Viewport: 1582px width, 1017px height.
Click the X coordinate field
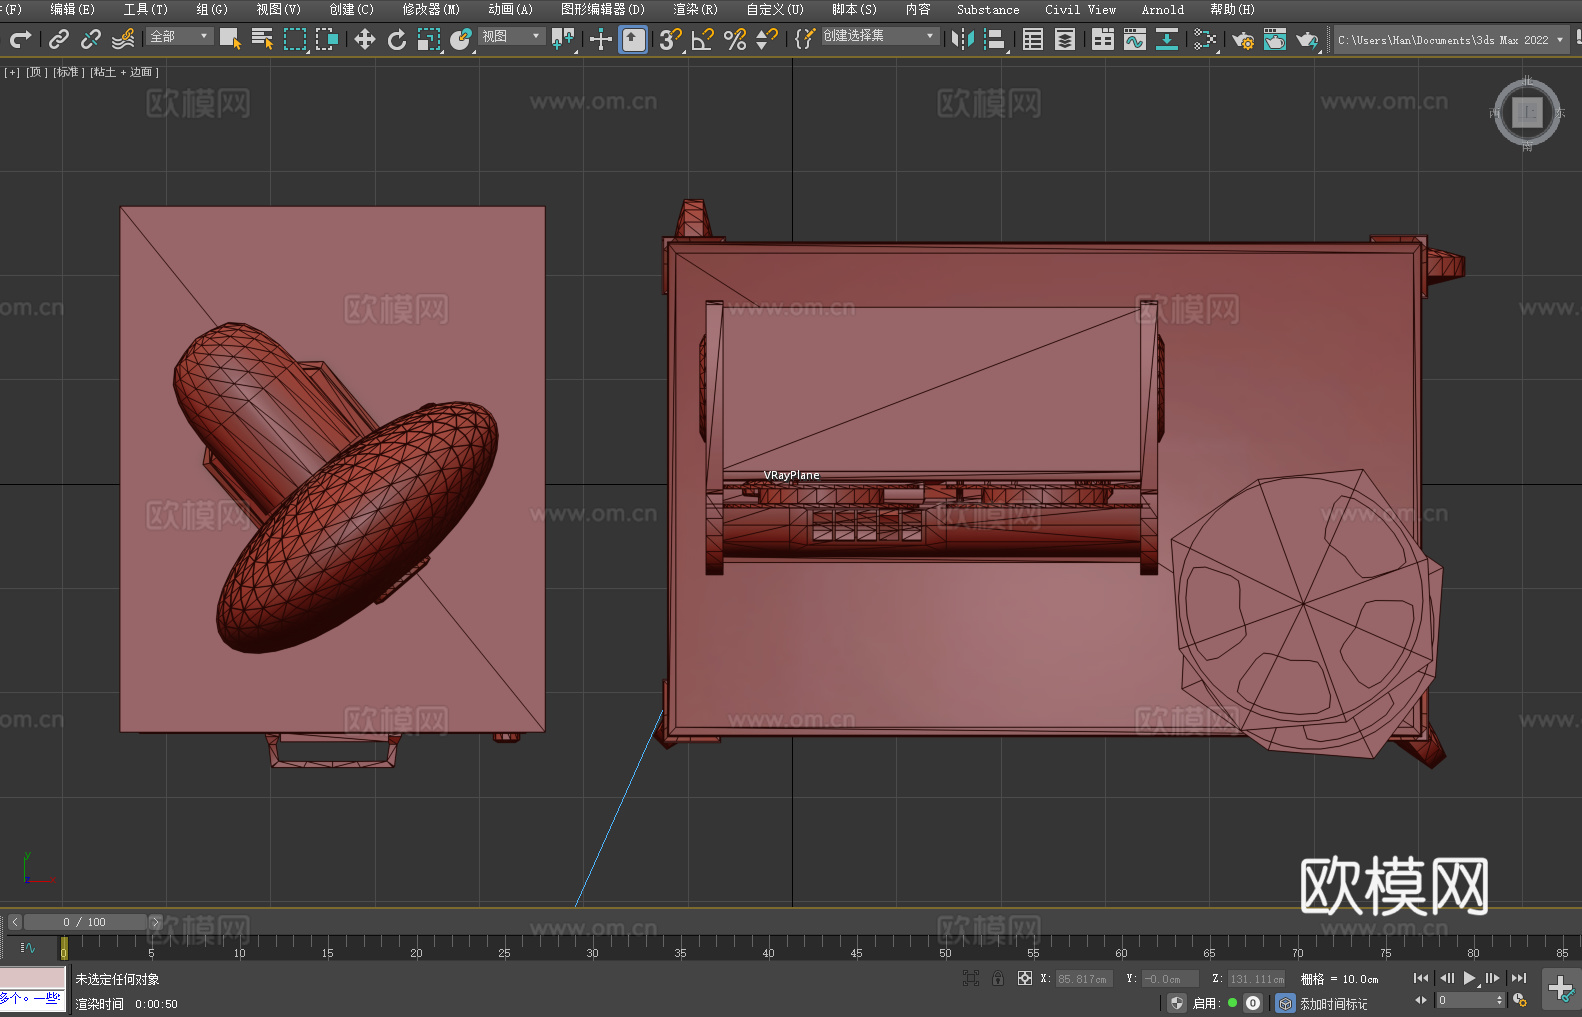[x=1084, y=979]
